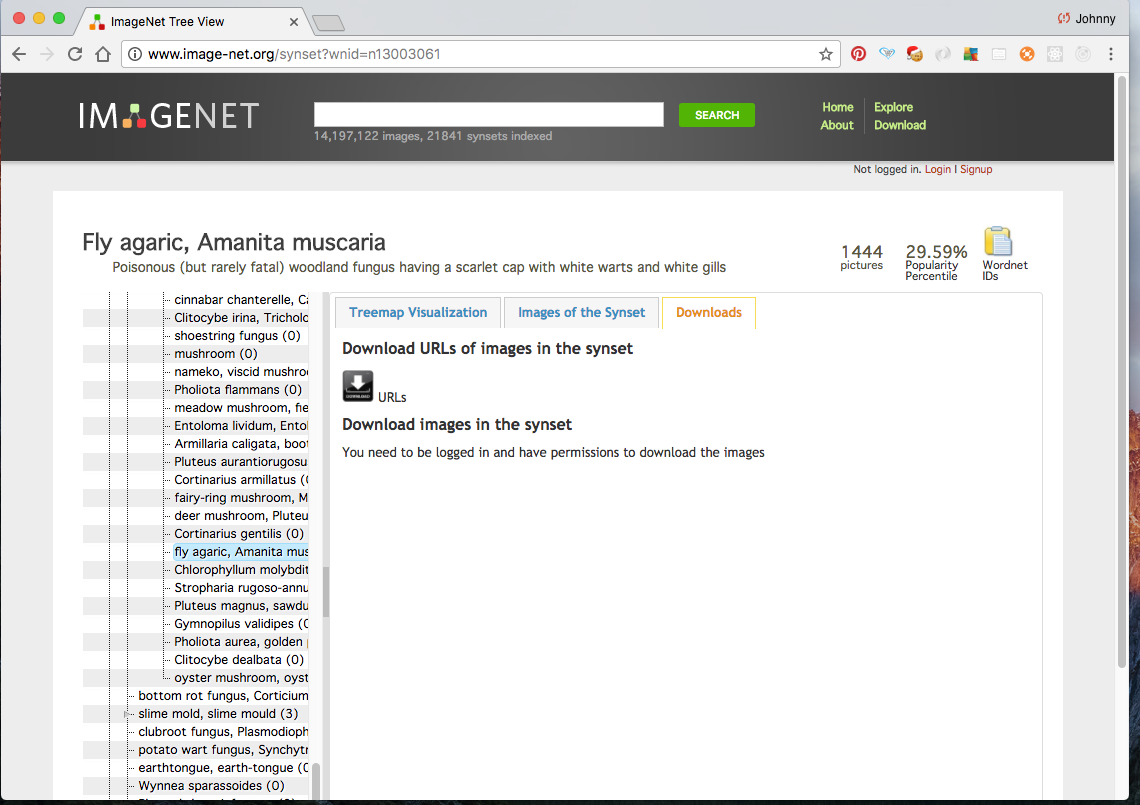The image size is (1140, 805).
Task: Click the ImageNet search text field
Action: pyautogui.click(x=489, y=115)
